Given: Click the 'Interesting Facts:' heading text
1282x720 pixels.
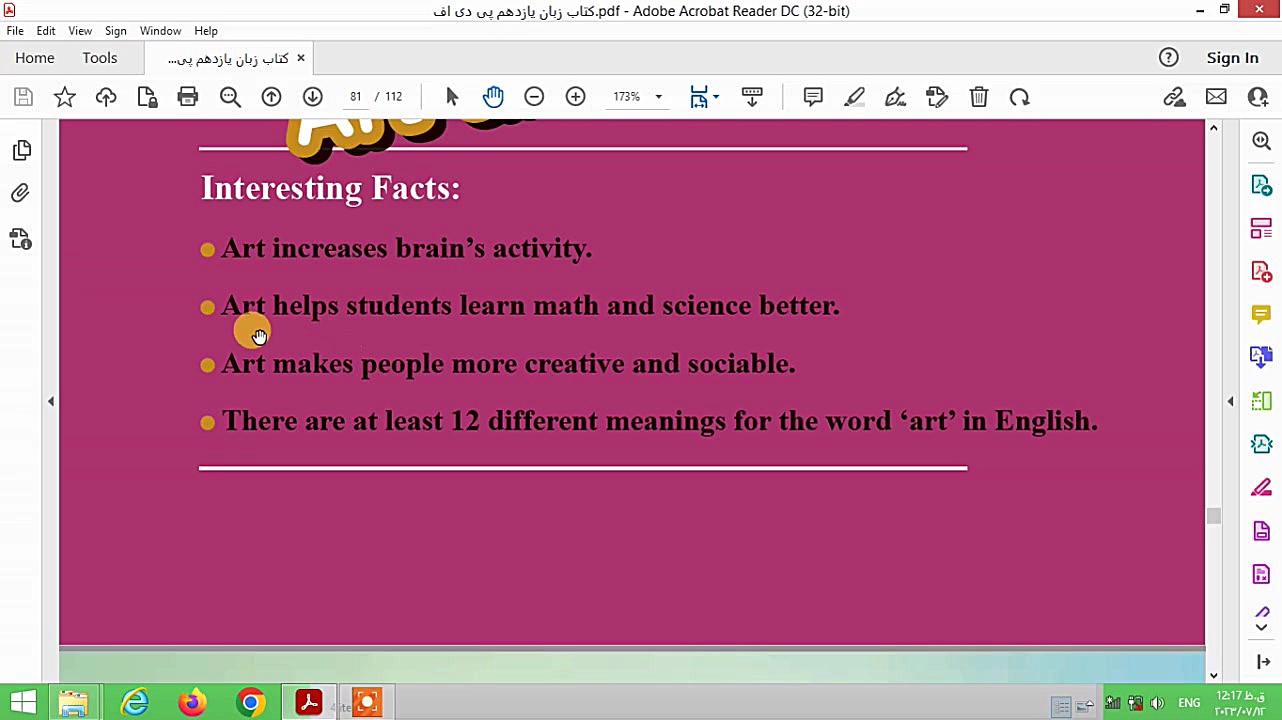Looking at the screenshot, I should click(x=330, y=188).
